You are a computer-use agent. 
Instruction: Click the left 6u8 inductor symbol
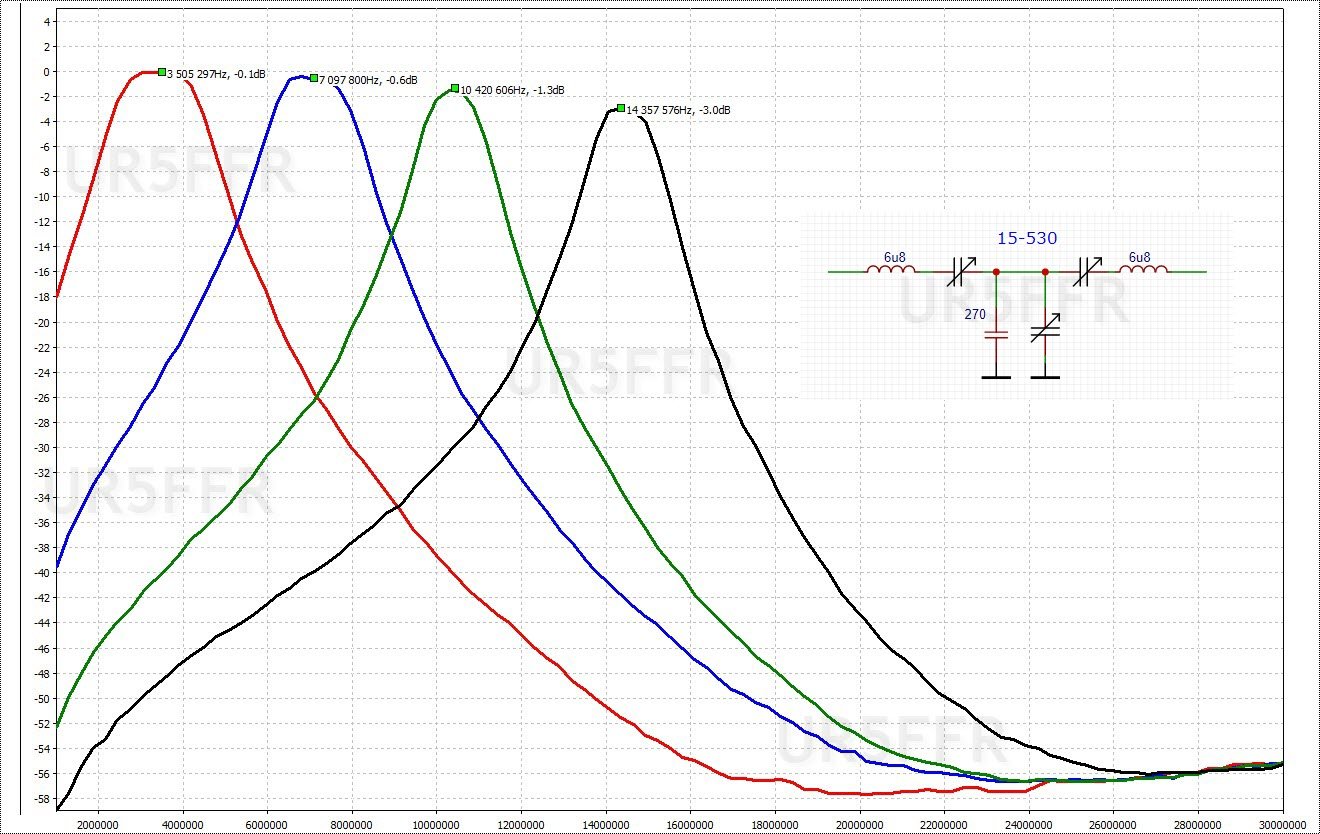pos(890,269)
